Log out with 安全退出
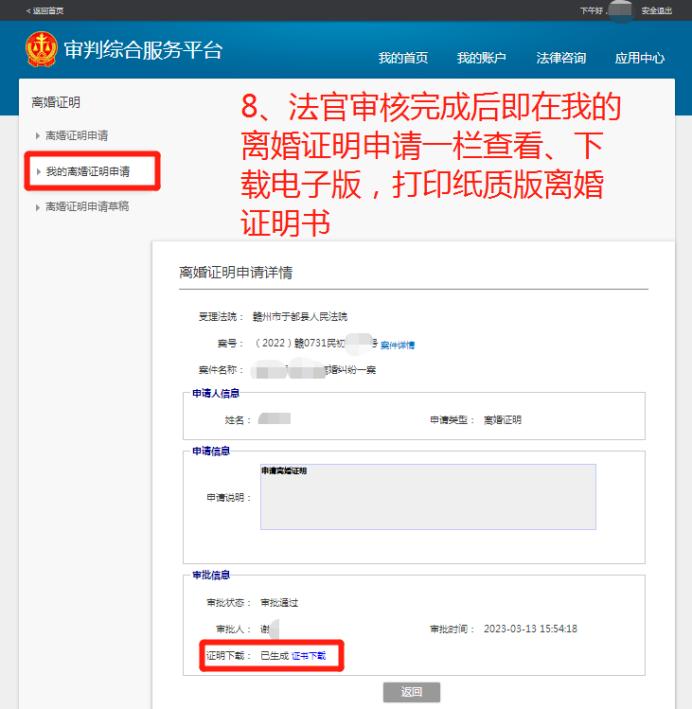Viewport: 692px width, 709px height. tap(656, 10)
